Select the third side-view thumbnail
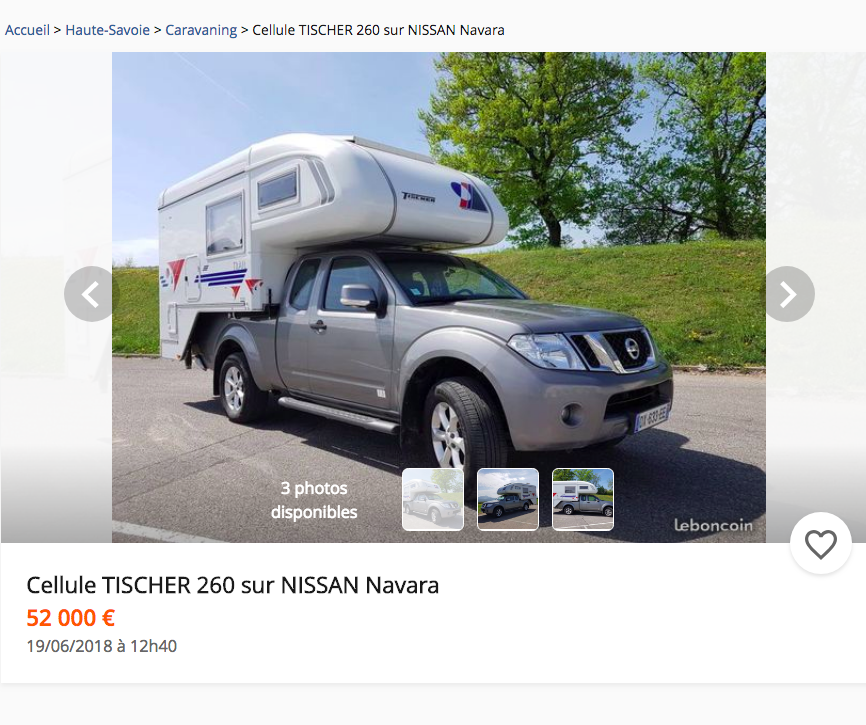The height and width of the screenshot is (725, 866). [x=583, y=499]
